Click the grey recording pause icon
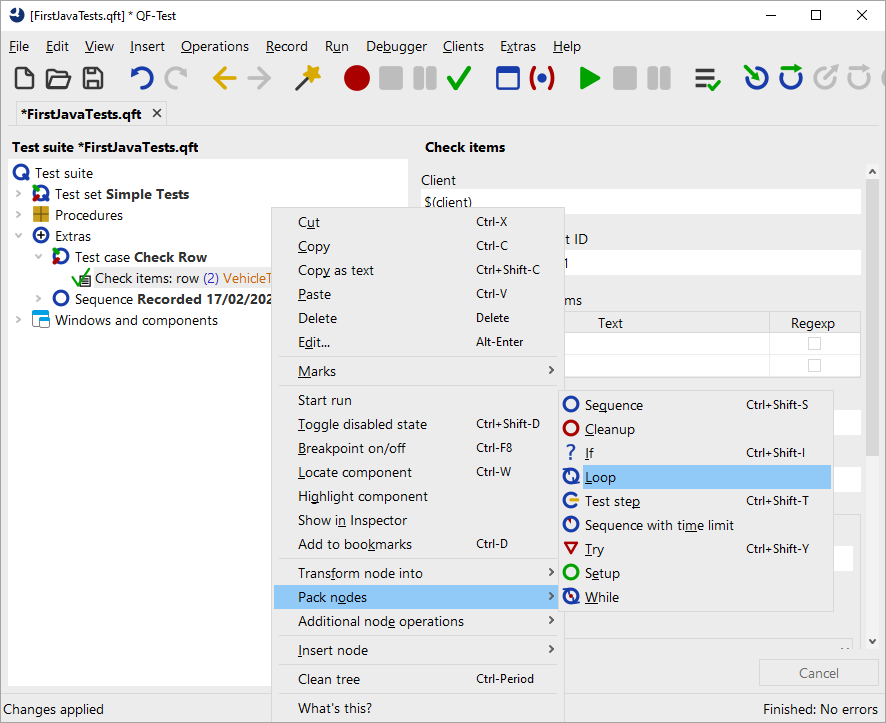 click(425, 78)
